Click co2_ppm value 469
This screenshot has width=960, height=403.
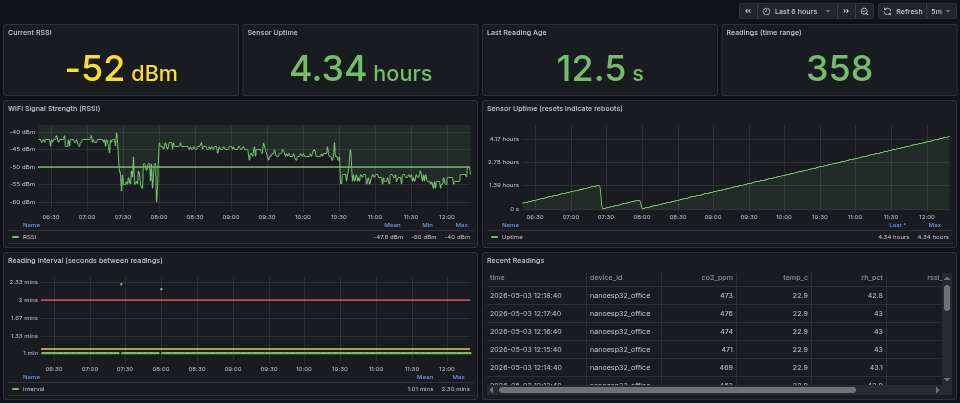(726, 367)
